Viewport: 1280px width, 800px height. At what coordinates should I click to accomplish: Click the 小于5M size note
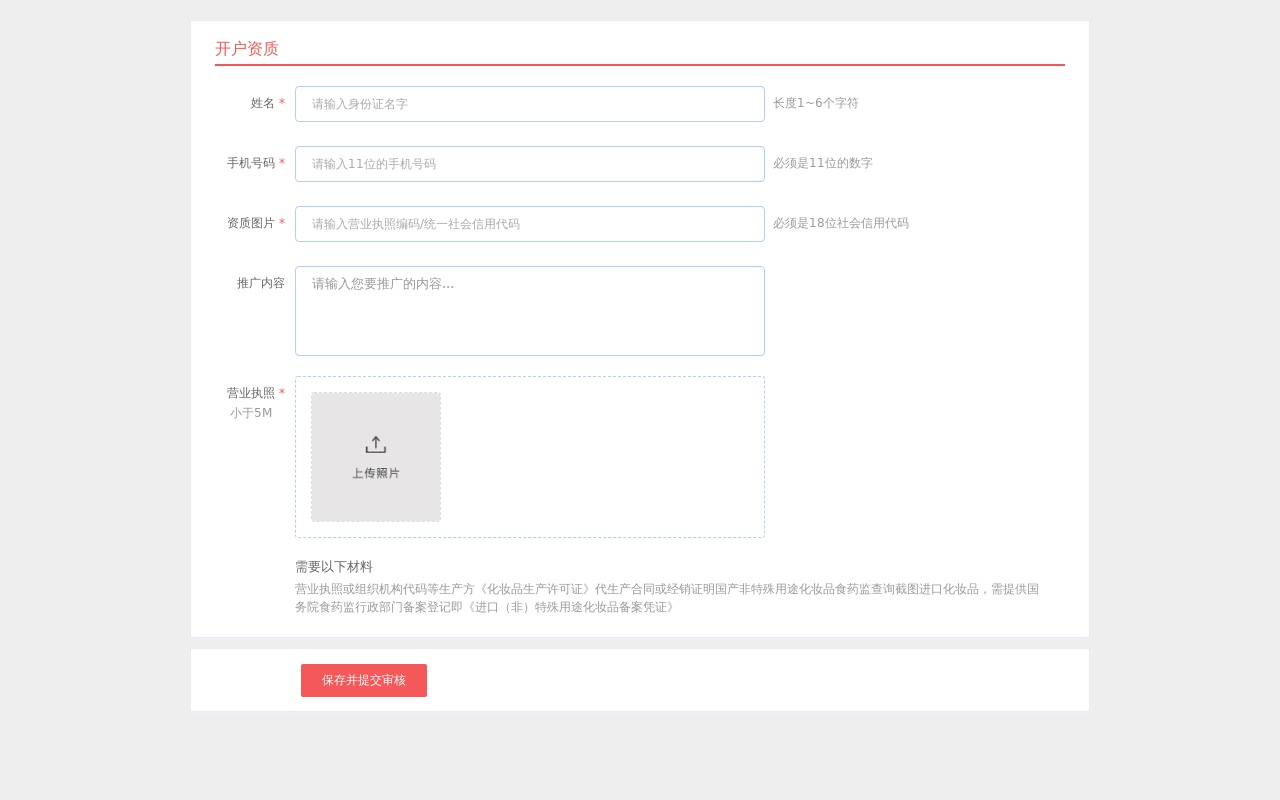pyautogui.click(x=251, y=413)
